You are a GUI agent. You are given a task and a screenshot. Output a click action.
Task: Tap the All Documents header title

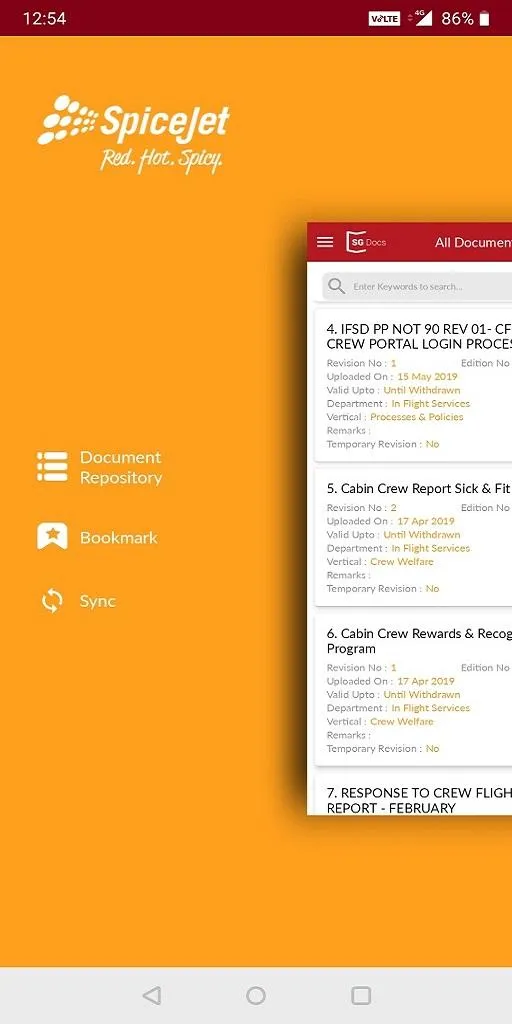[473, 242]
